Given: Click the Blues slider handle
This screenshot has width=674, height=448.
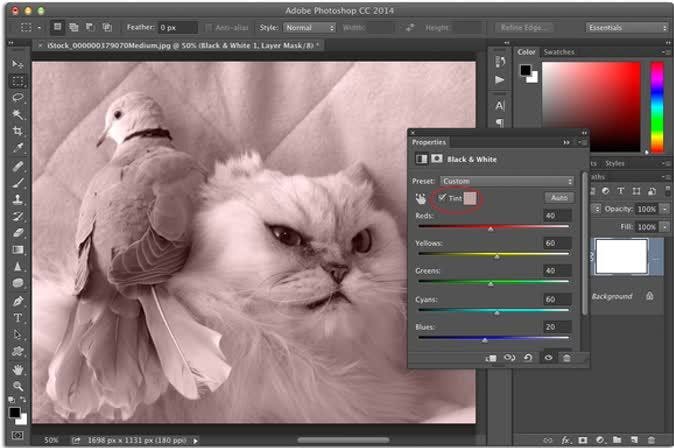Looking at the screenshot, I should pyautogui.click(x=484, y=340).
